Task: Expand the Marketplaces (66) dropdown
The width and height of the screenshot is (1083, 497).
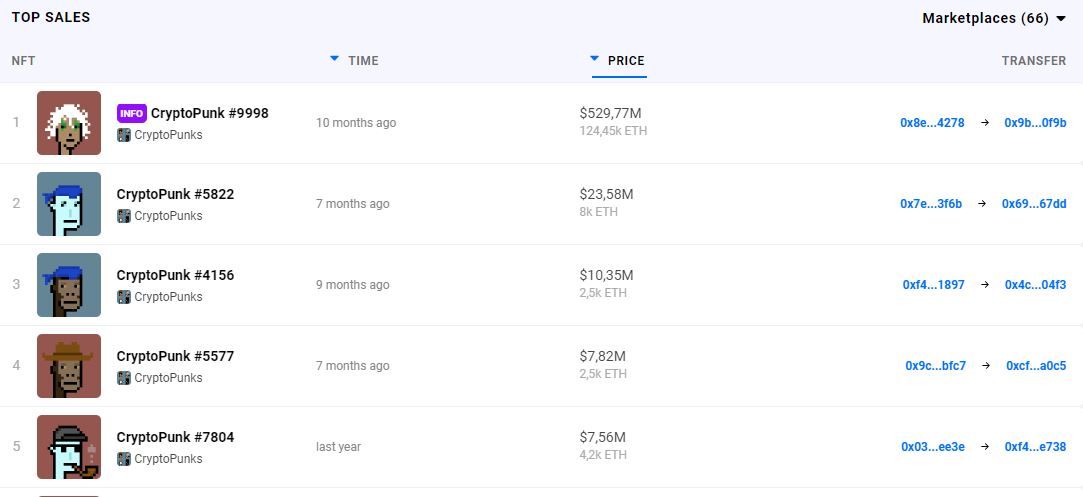Action: click(x=994, y=18)
